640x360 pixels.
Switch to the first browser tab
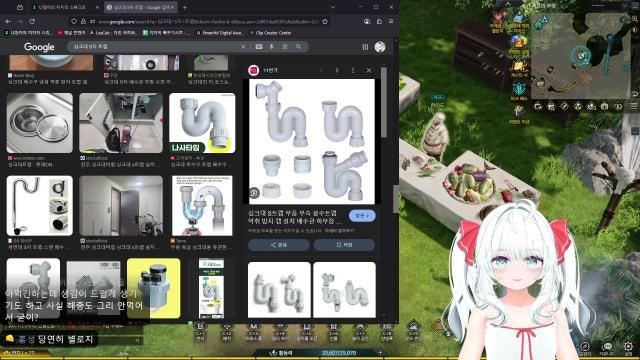64,7
